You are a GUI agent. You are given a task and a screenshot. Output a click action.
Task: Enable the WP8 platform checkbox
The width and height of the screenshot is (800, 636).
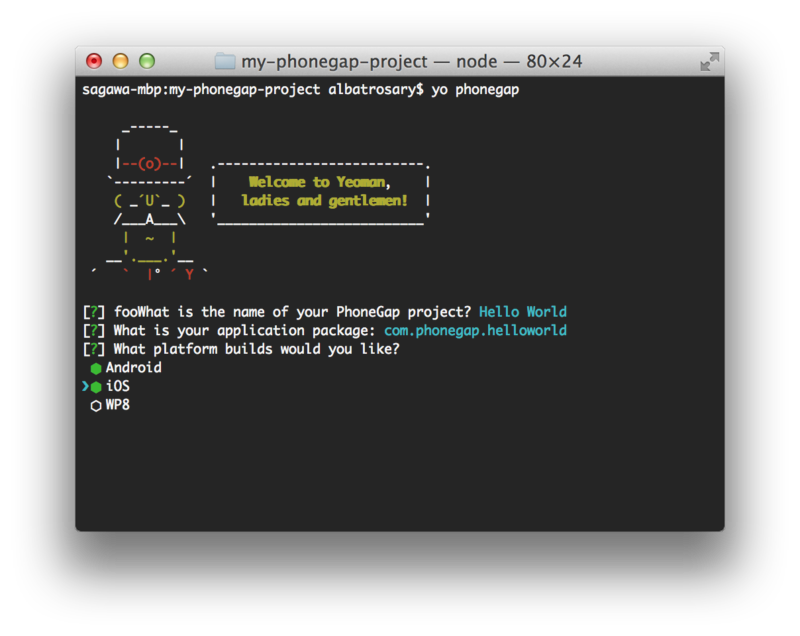pos(96,406)
